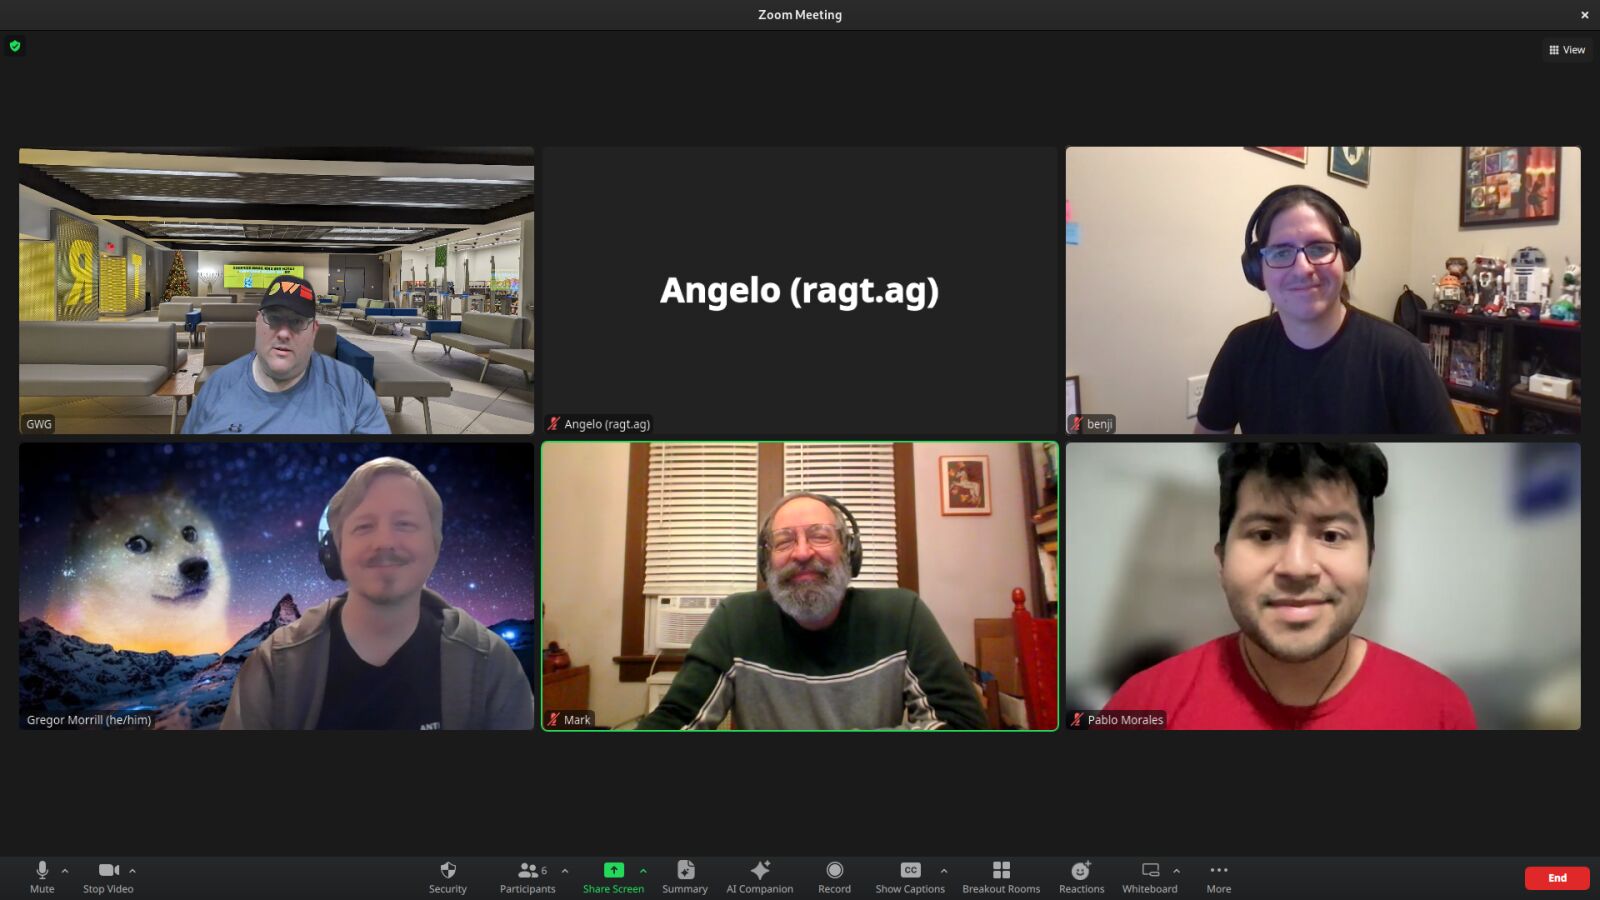
Task: Mute the microphone
Action: (x=42, y=877)
